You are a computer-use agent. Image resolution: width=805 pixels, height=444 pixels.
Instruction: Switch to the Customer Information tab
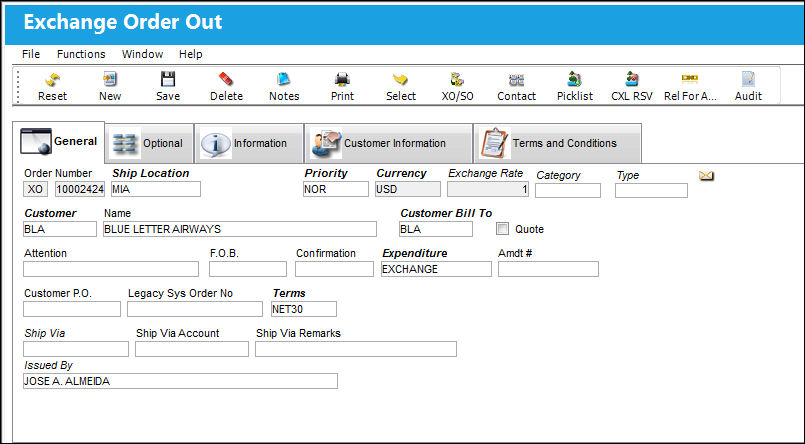[389, 143]
